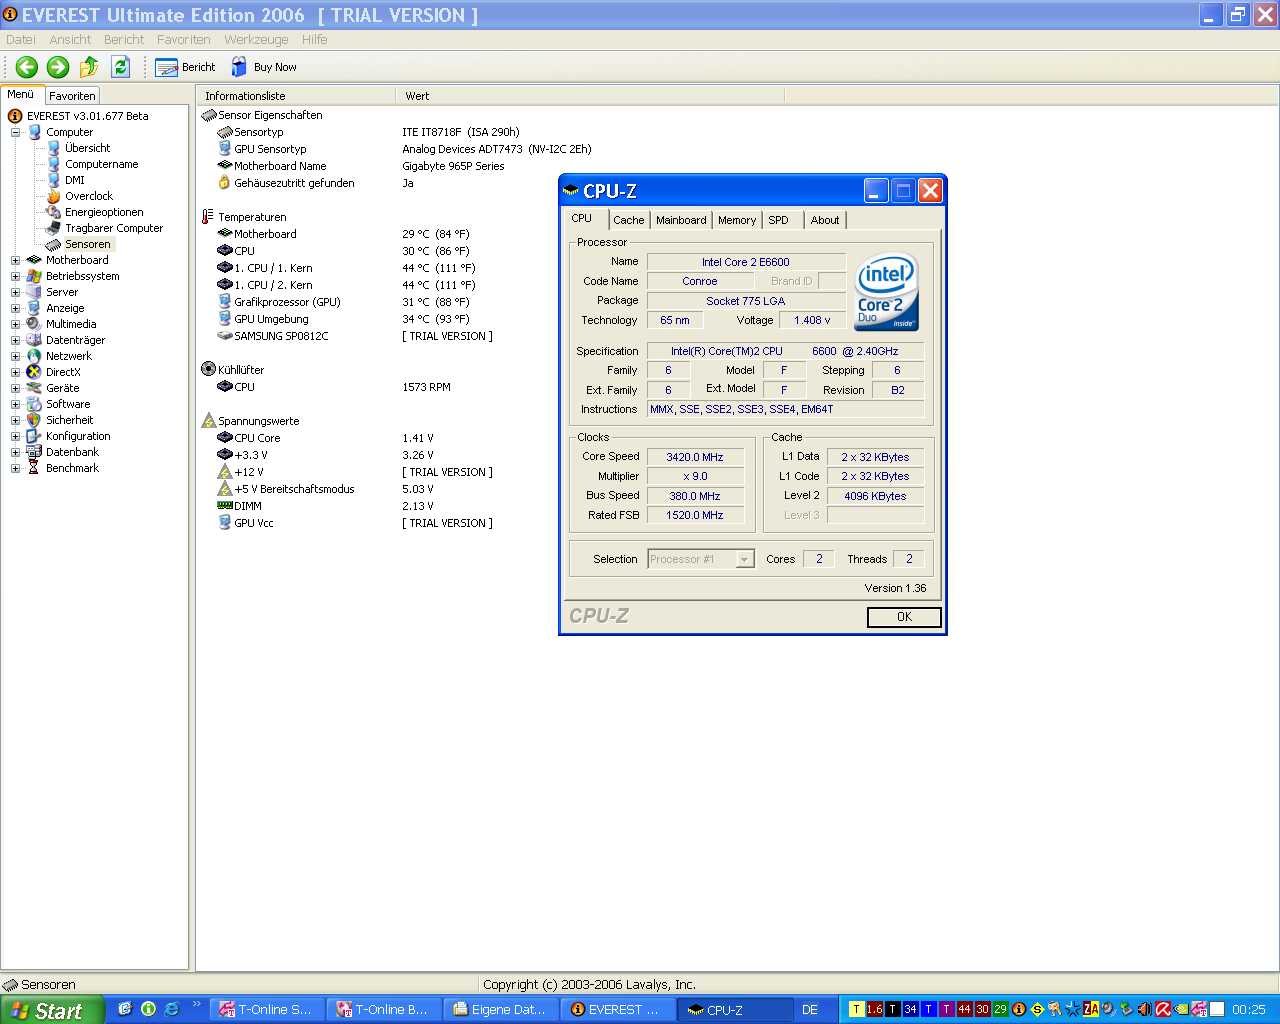Click the Konfiguration icon in the tree
Viewport: 1280px width, 1024px height.
coord(34,436)
